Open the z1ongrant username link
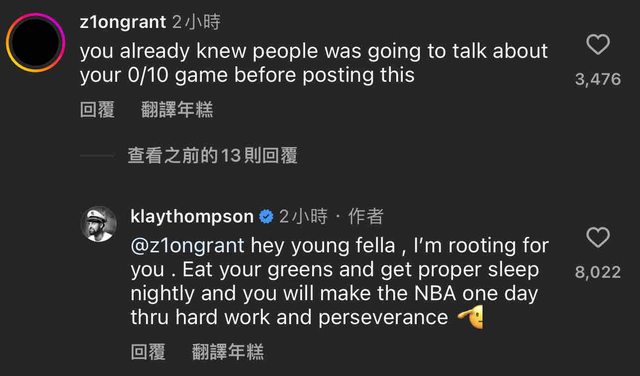640x376 pixels. [123, 22]
